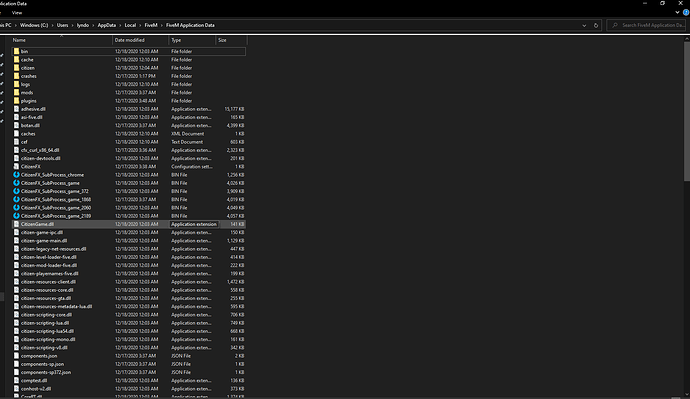Image resolution: width=690 pixels, height=399 pixels.
Task: Open the bin folder icon
Action: [x=16, y=51]
